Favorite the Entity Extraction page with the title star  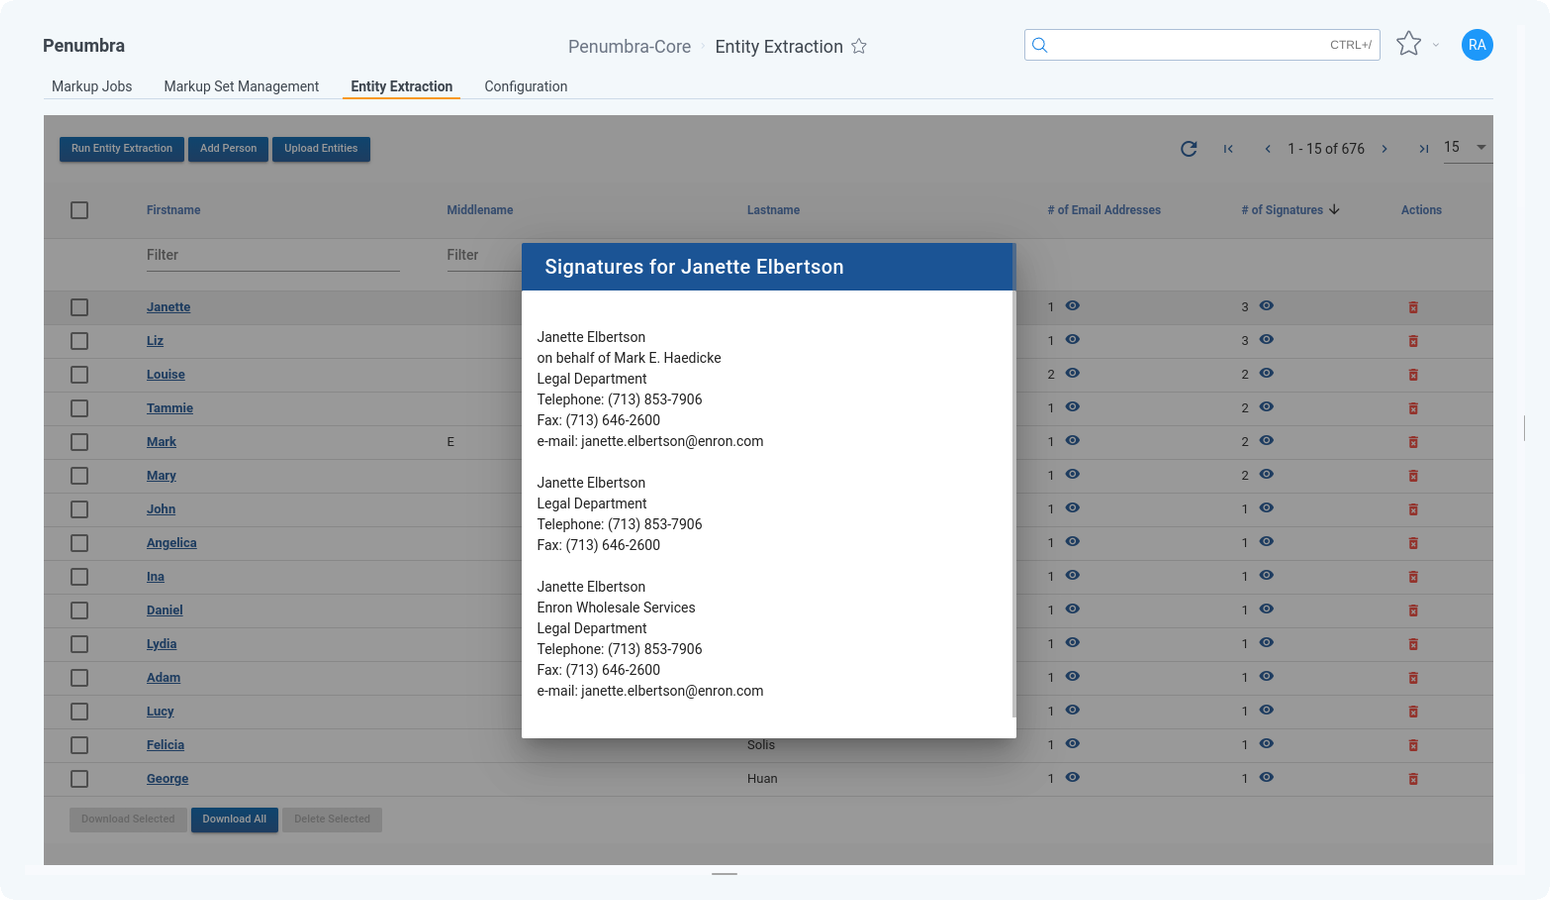point(858,47)
